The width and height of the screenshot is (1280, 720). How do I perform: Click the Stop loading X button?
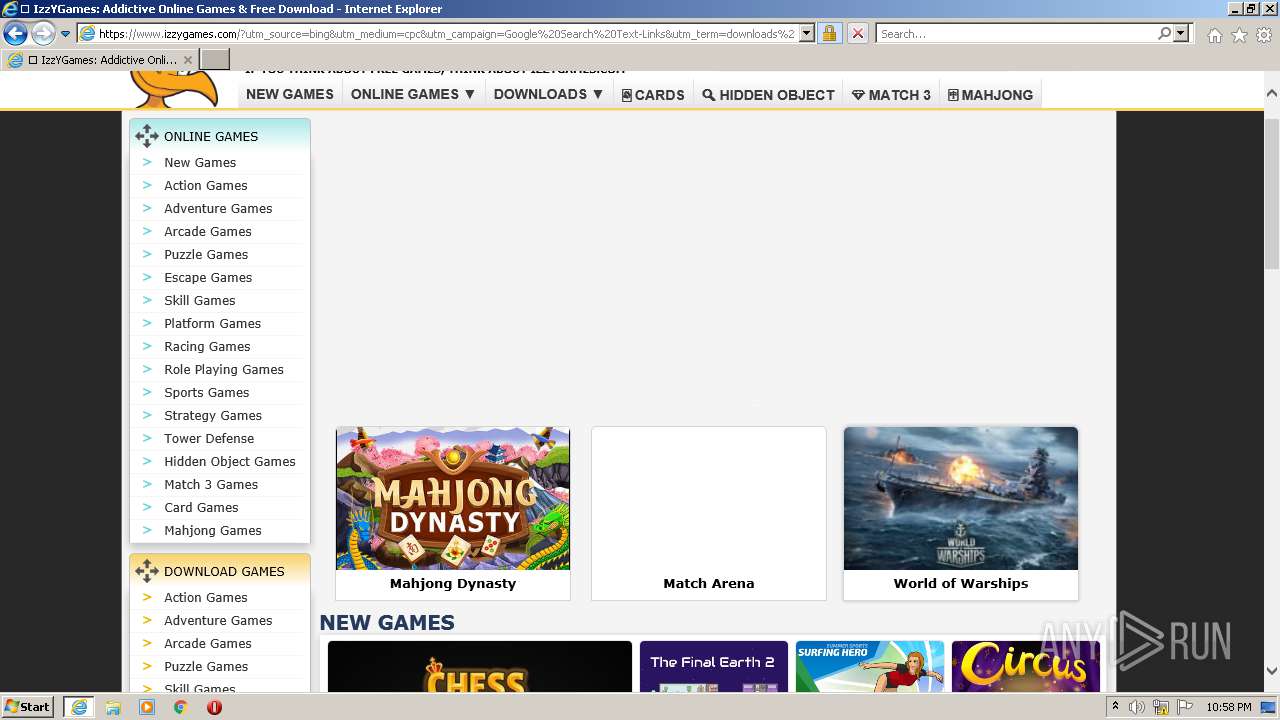pyautogui.click(x=857, y=33)
